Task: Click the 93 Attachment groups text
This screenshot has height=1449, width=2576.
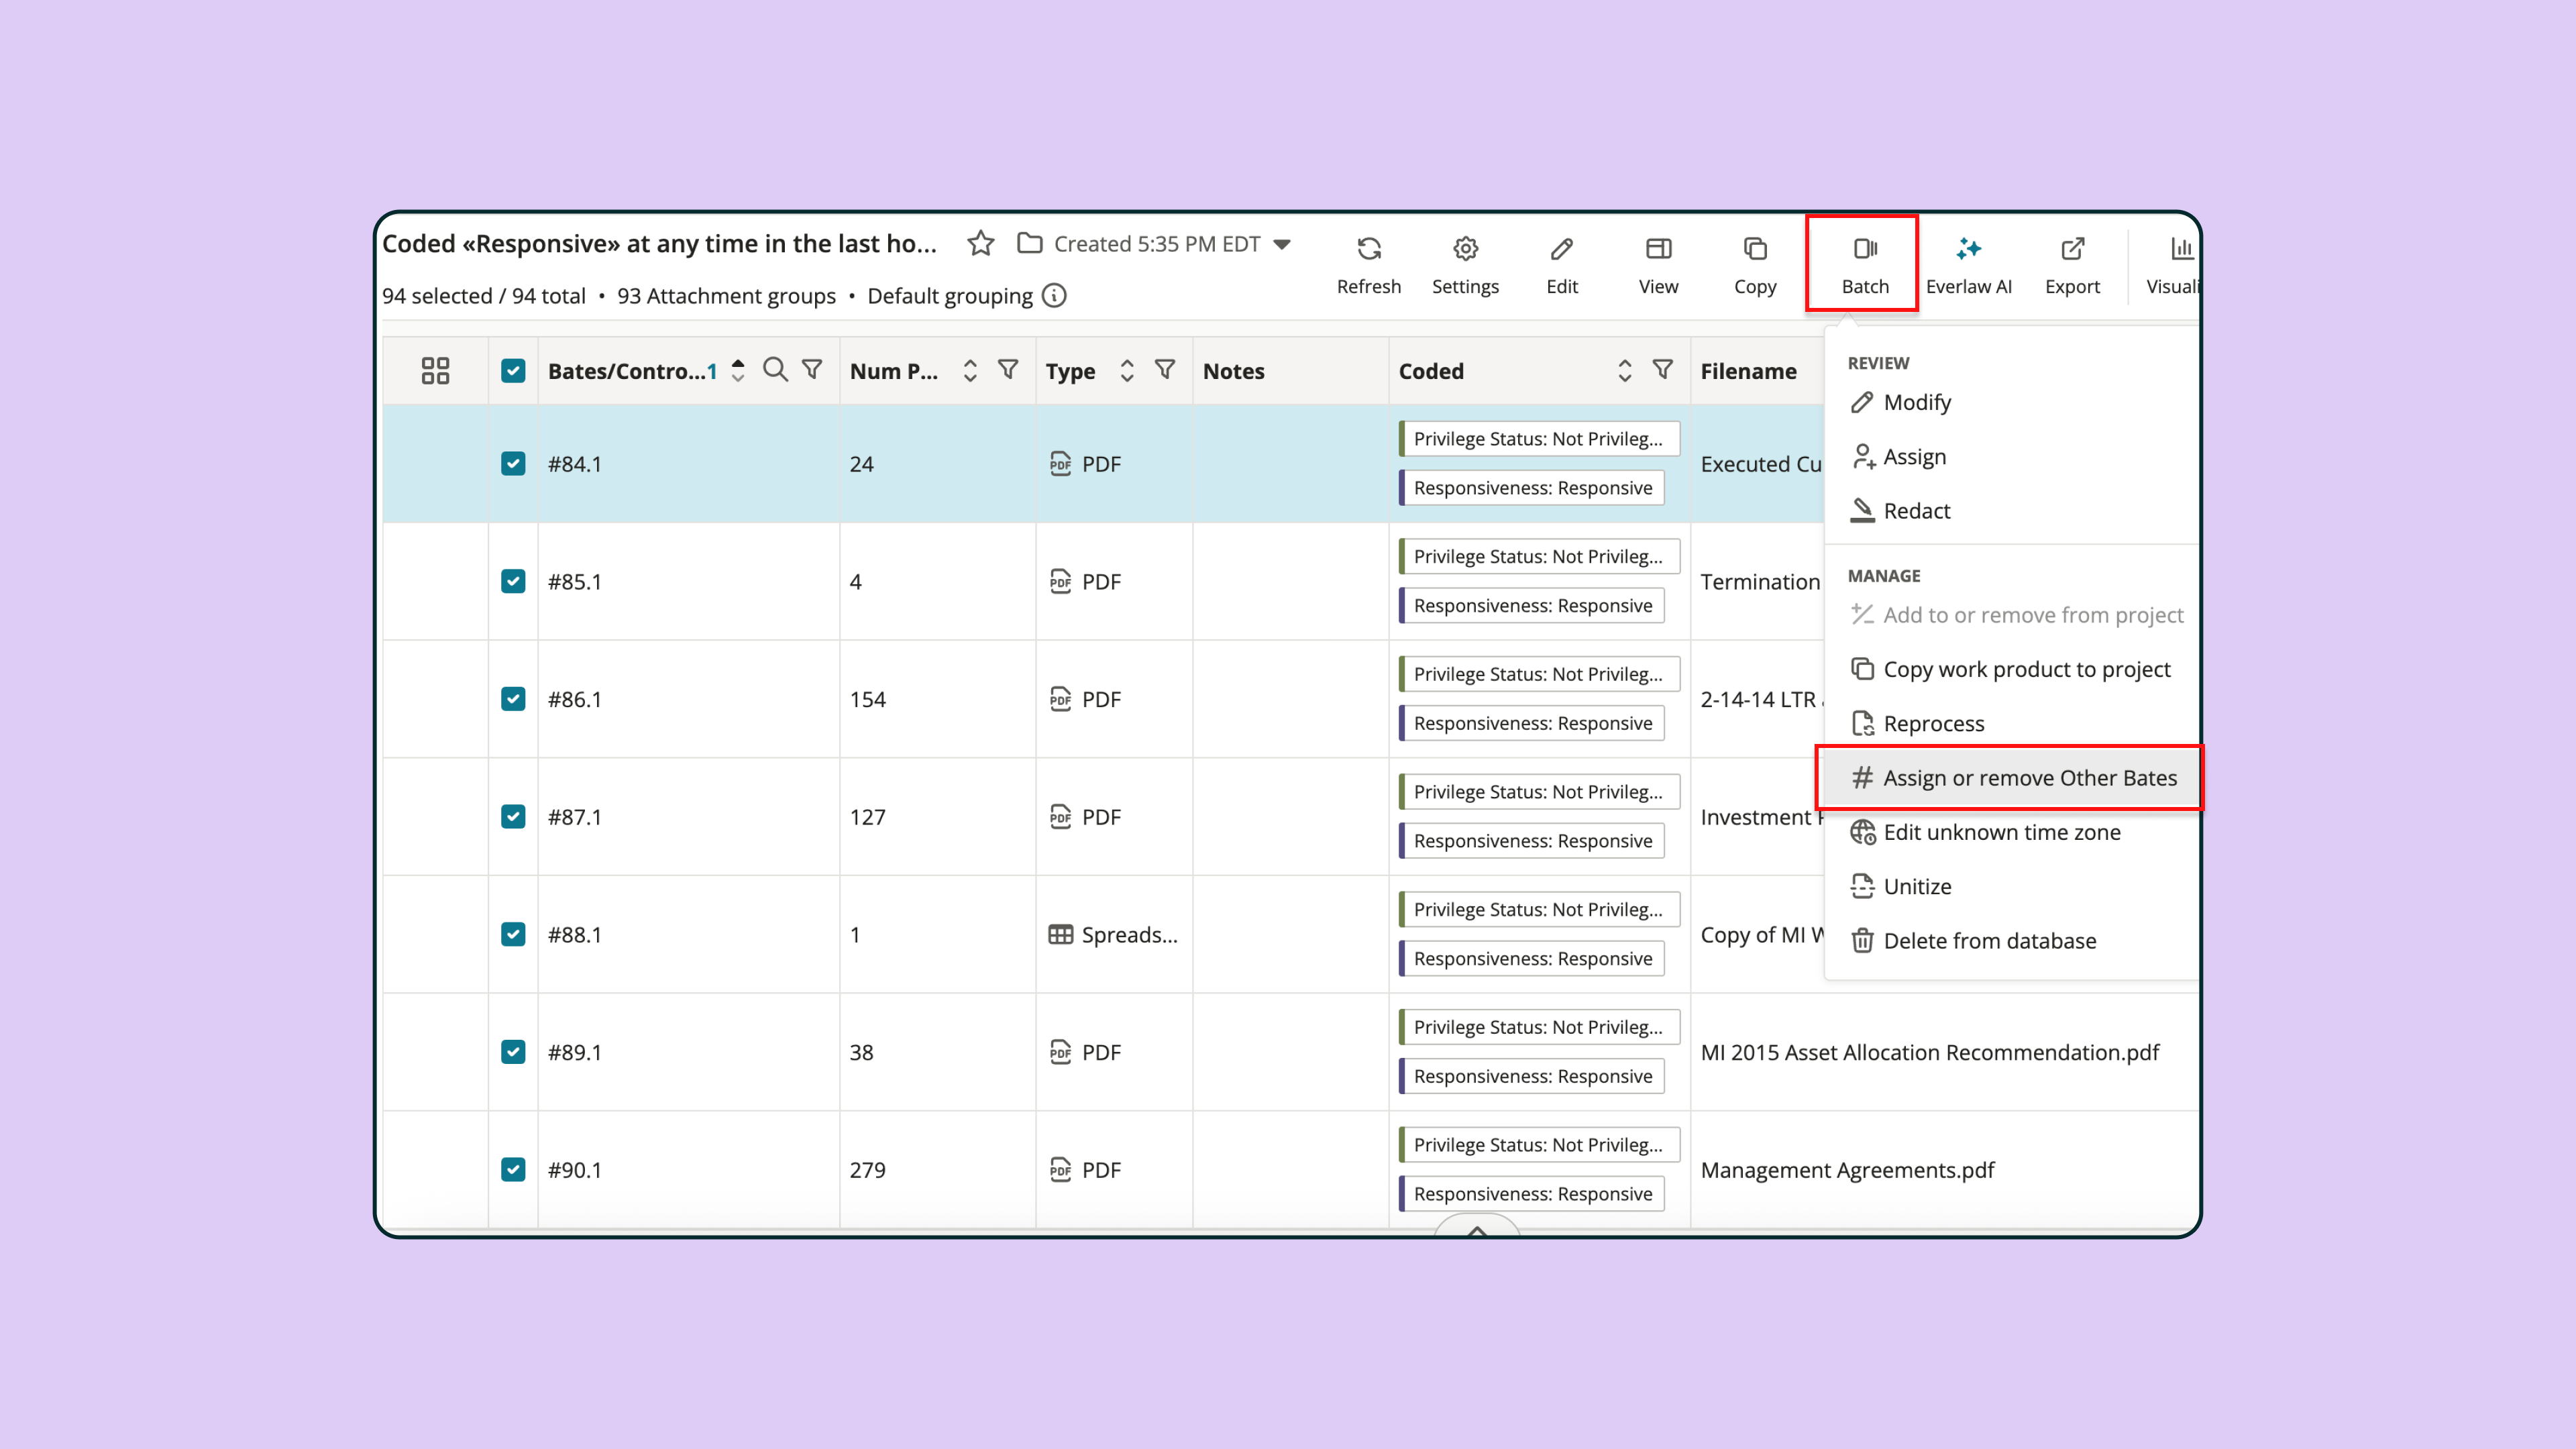Action: pyautogui.click(x=726, y=296)
